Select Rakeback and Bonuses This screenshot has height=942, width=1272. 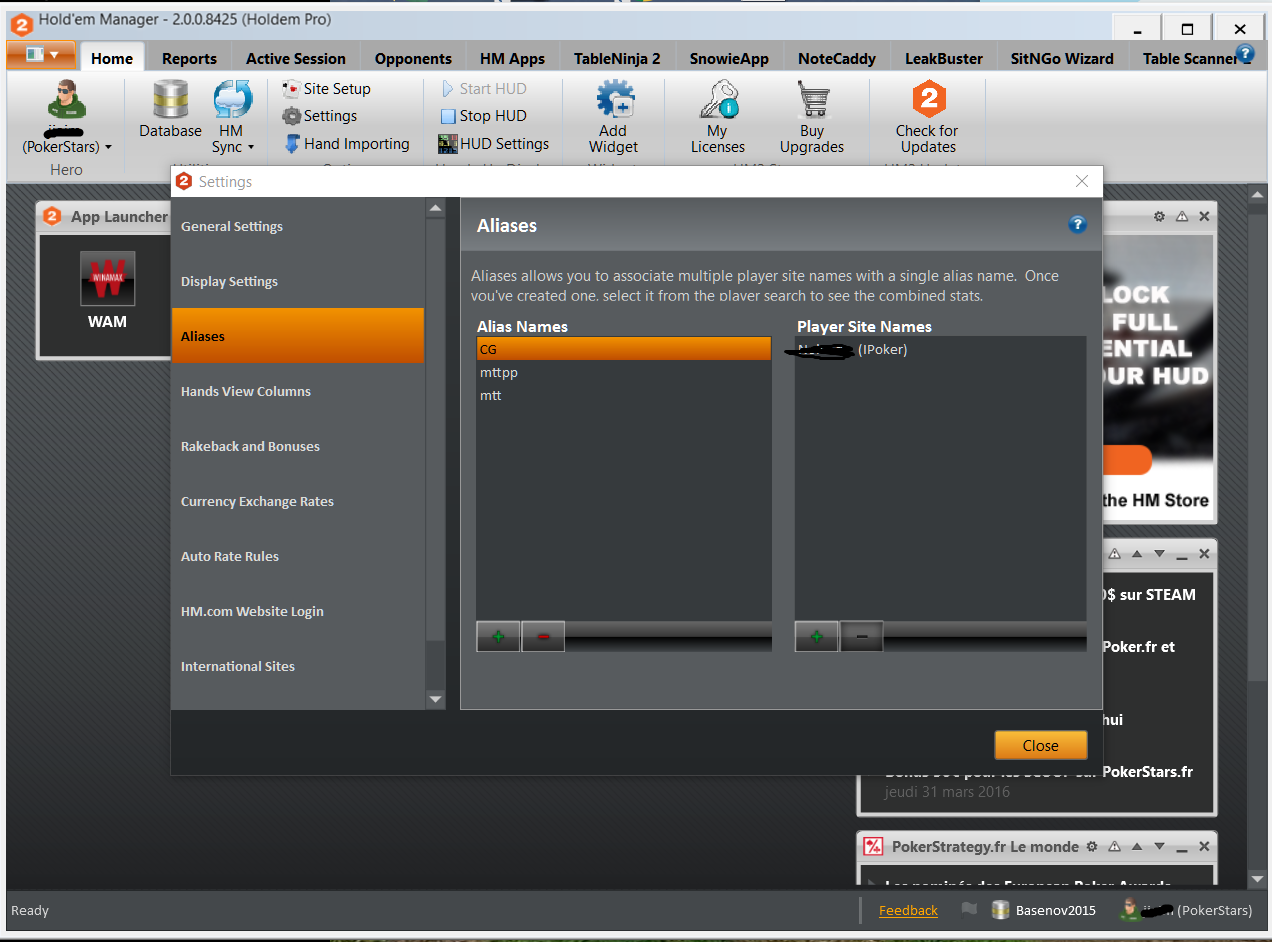[x=298, y=446]
